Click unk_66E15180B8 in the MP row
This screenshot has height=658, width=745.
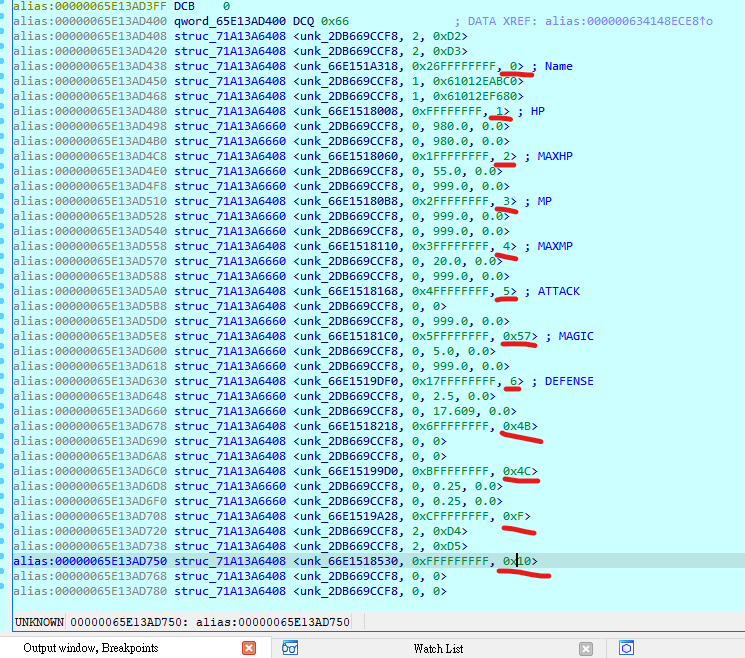coord(349,201)
